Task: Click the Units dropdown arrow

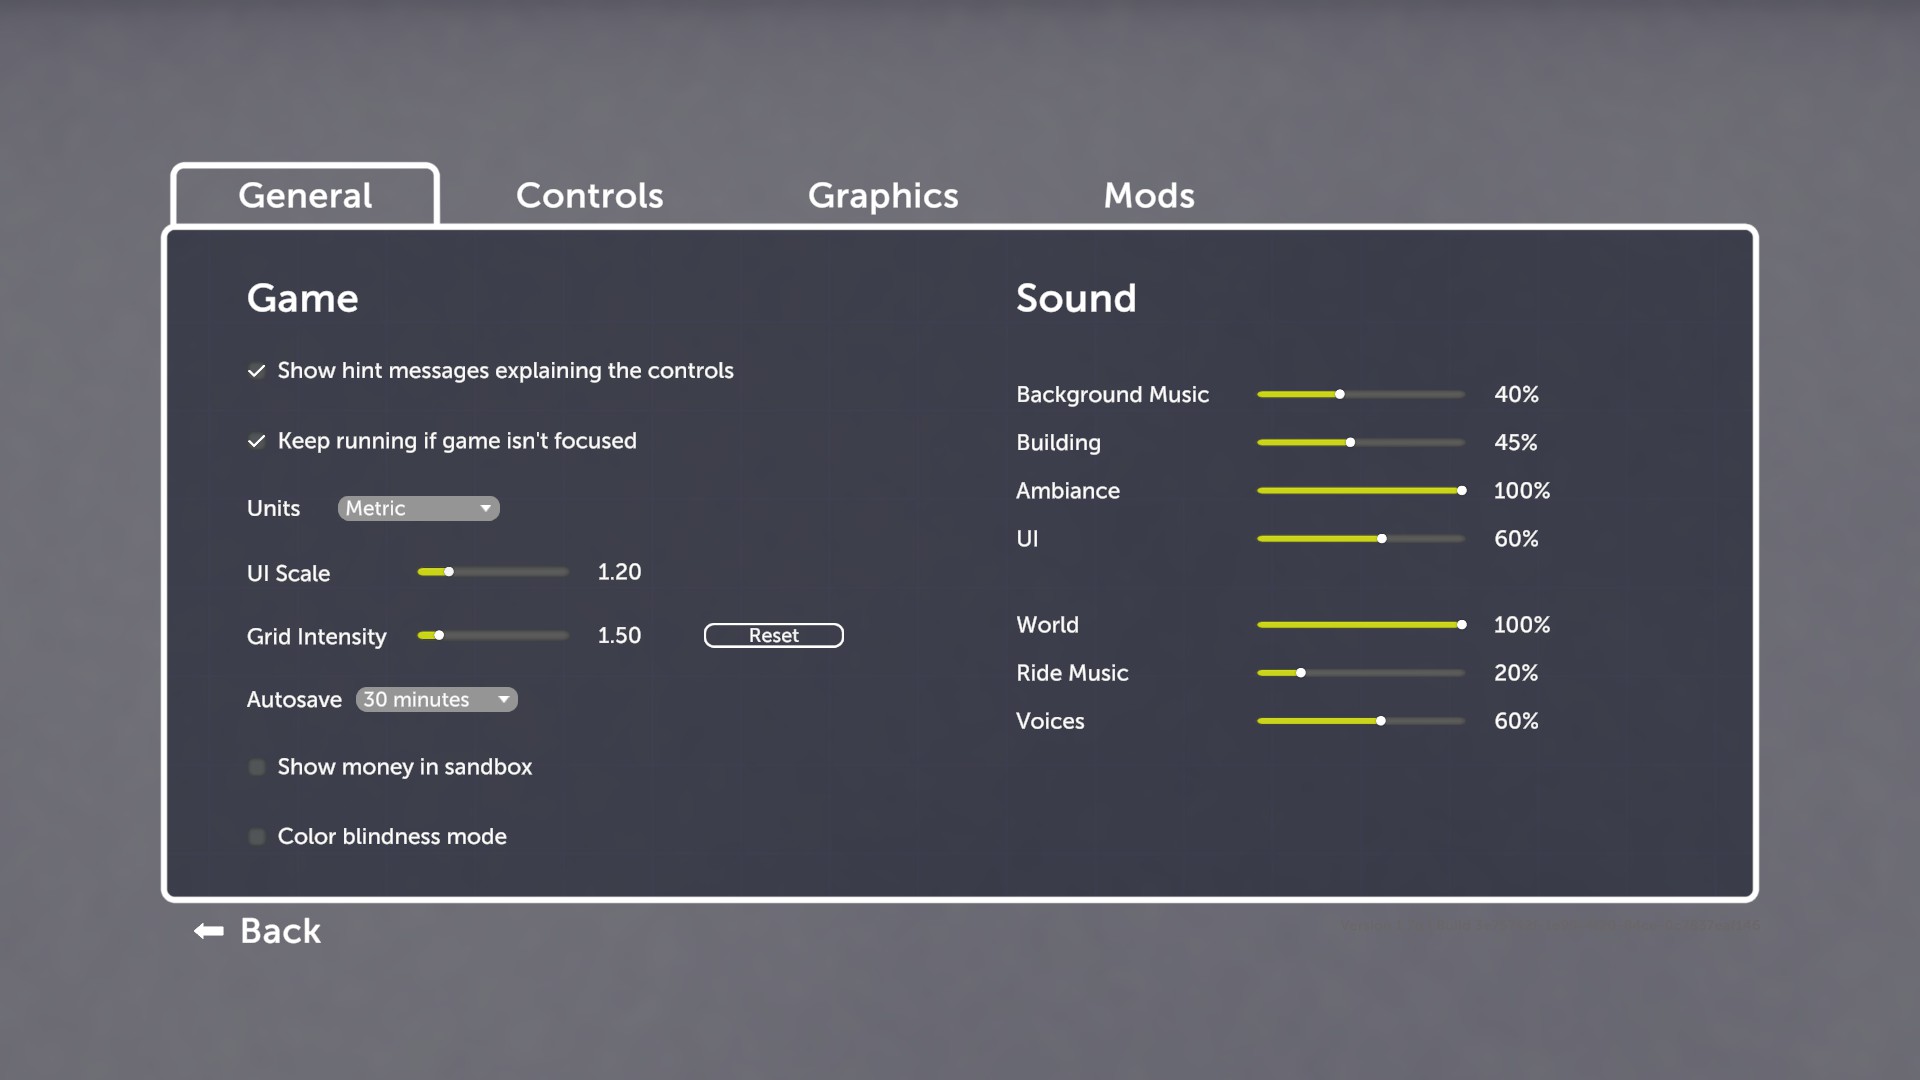Action: pyautogui.click(x=485, y=508)
